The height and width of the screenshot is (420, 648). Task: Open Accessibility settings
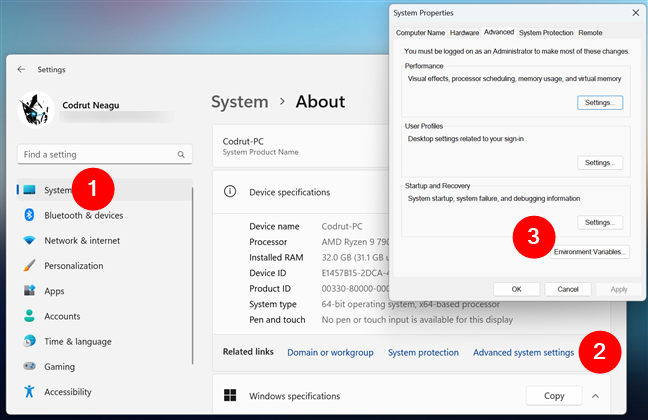coord(105,391)
